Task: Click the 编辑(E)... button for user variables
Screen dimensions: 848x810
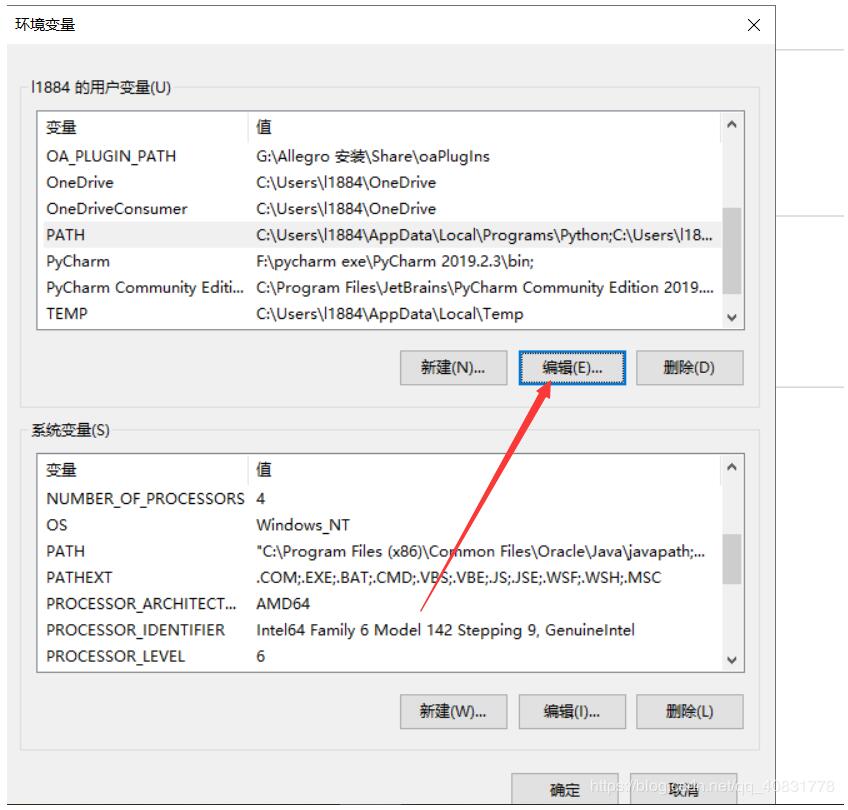Action: coord(572,368)
